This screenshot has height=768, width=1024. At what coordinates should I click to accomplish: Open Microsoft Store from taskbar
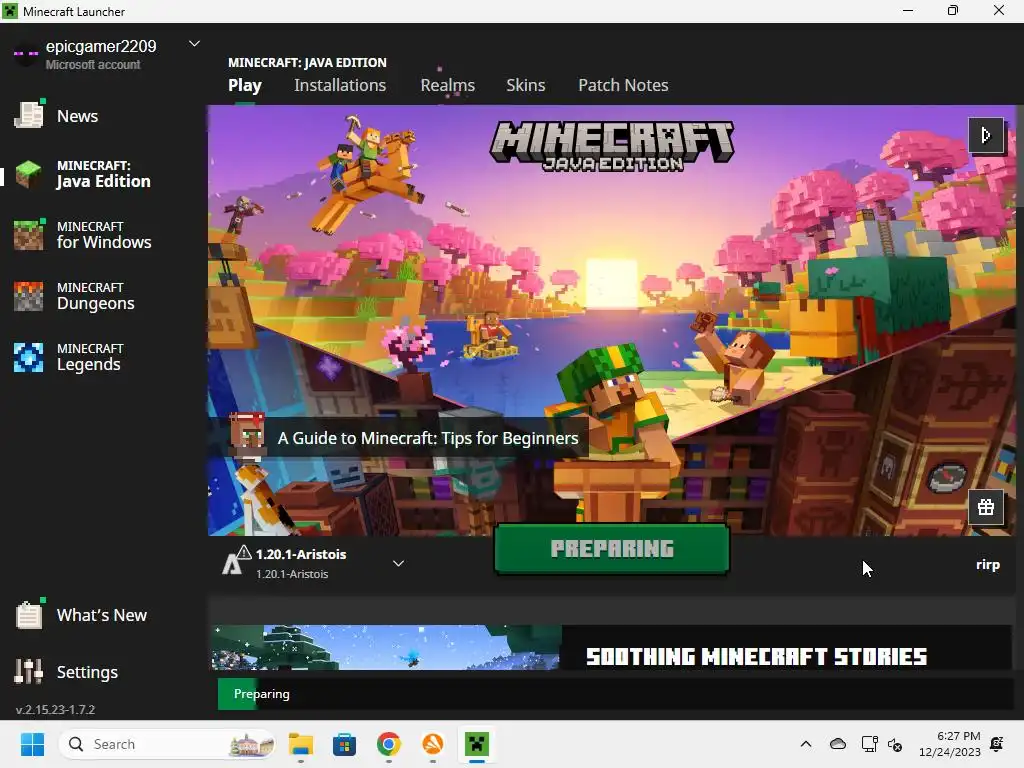(344, 744)
